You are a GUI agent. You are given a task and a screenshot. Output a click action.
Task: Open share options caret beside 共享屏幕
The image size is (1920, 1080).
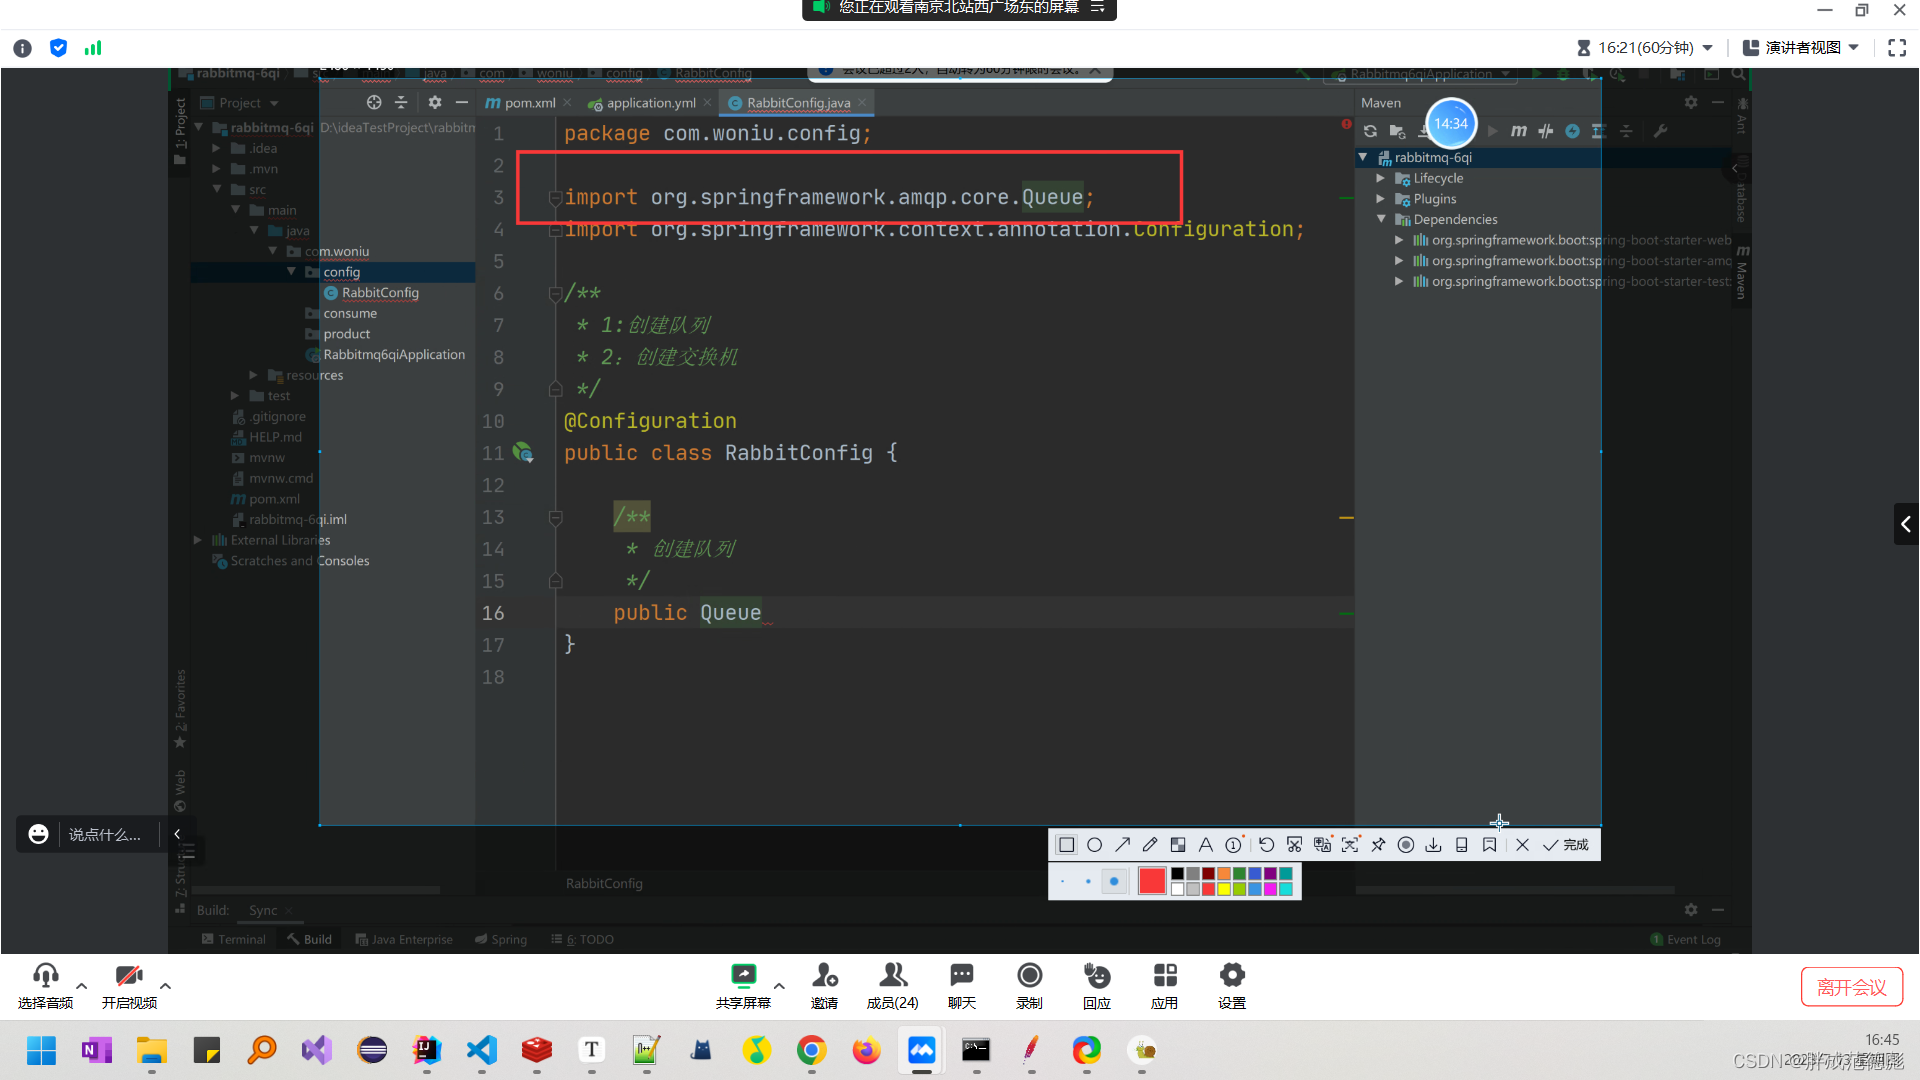779,985
